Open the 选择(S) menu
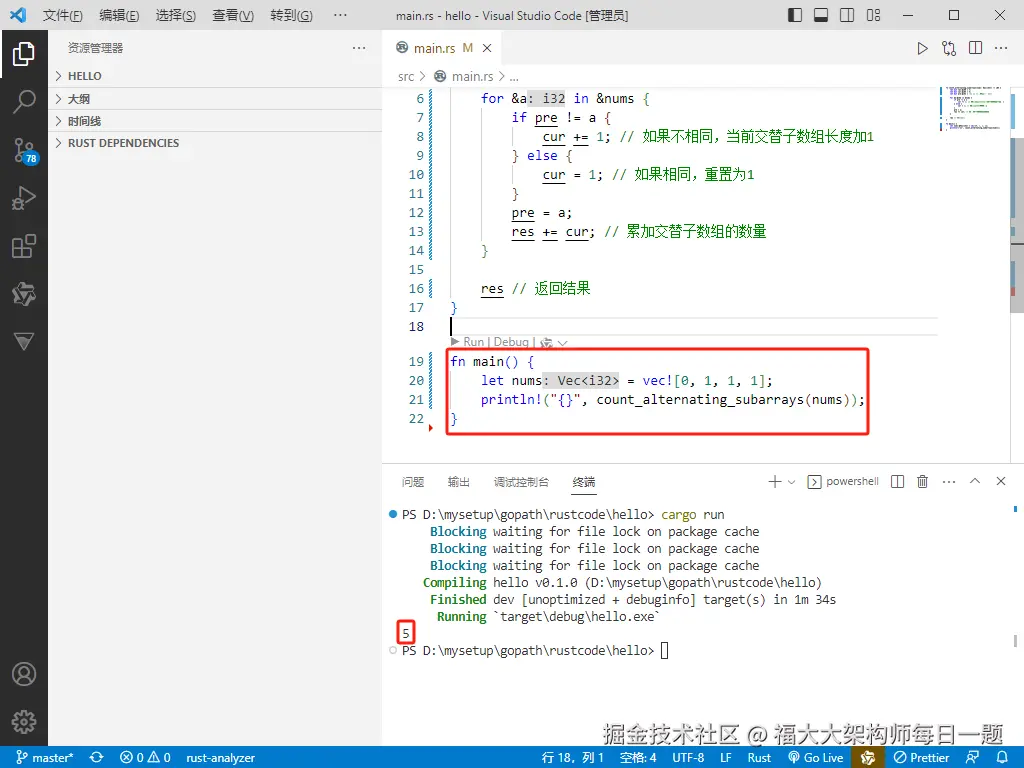Viewport: 1024px width, 768px height. coord(176,15)
